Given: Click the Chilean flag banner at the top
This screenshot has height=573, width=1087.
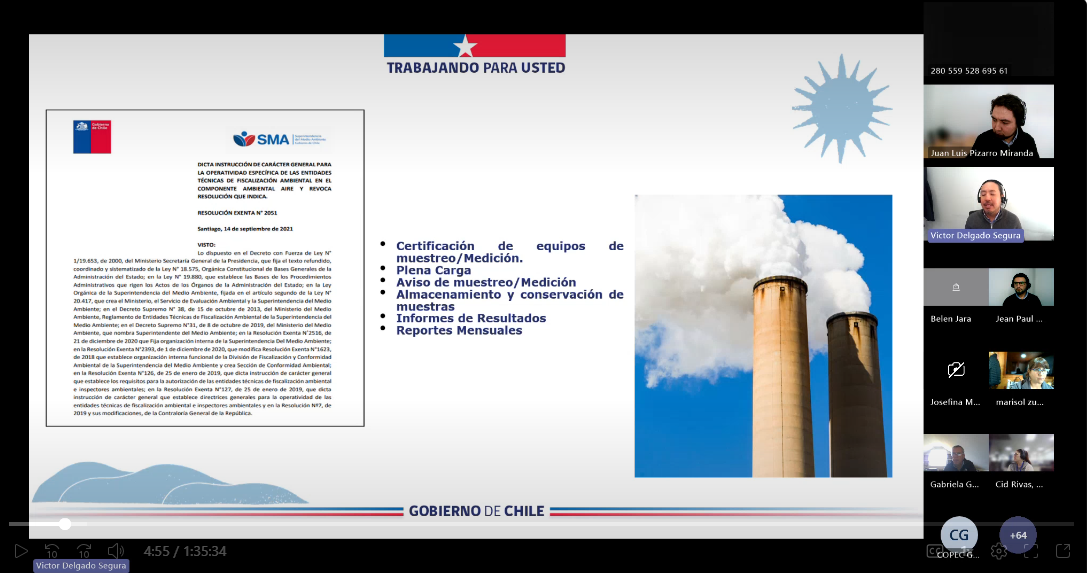Looking at the screenshot, I should [x=475, y=46].
